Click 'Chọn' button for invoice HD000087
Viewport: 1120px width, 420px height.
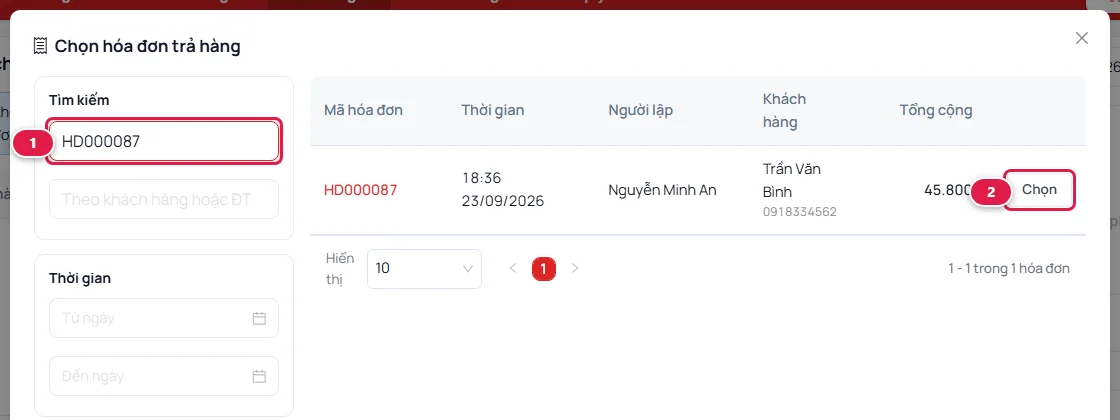(x=1039, y=190)
